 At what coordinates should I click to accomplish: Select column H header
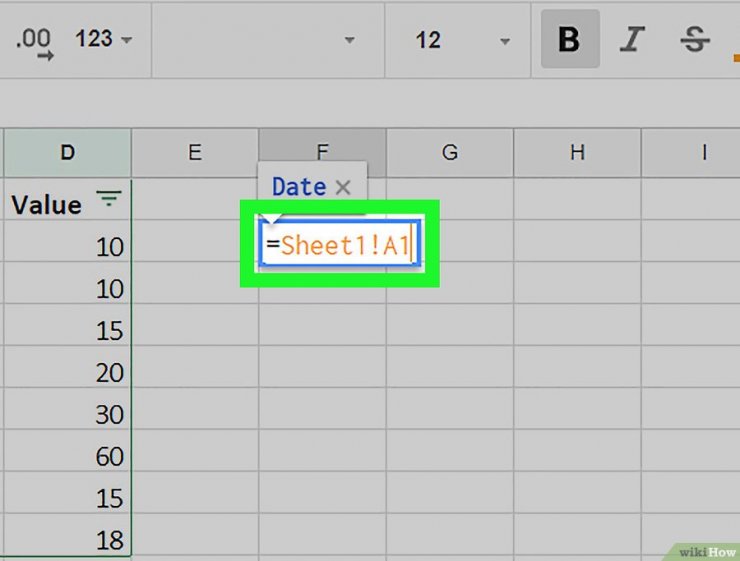tap(577, 152)
